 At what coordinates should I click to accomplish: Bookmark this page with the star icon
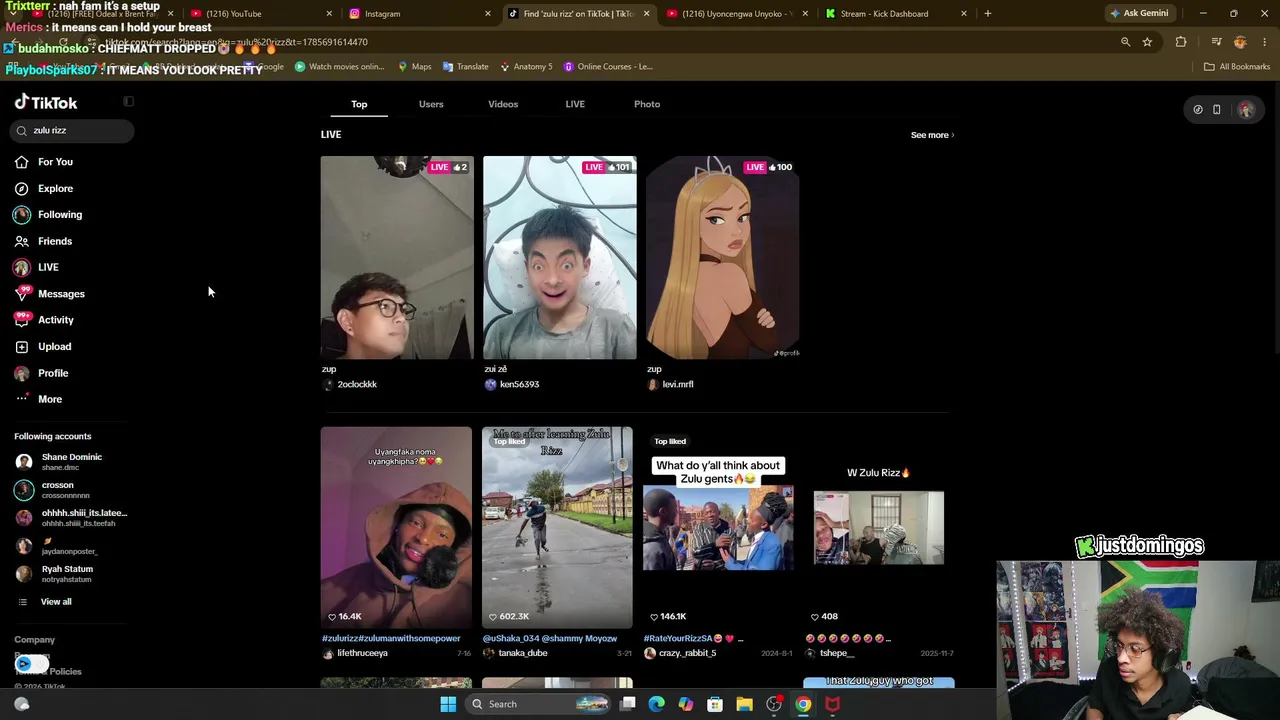pos(1147,42)
